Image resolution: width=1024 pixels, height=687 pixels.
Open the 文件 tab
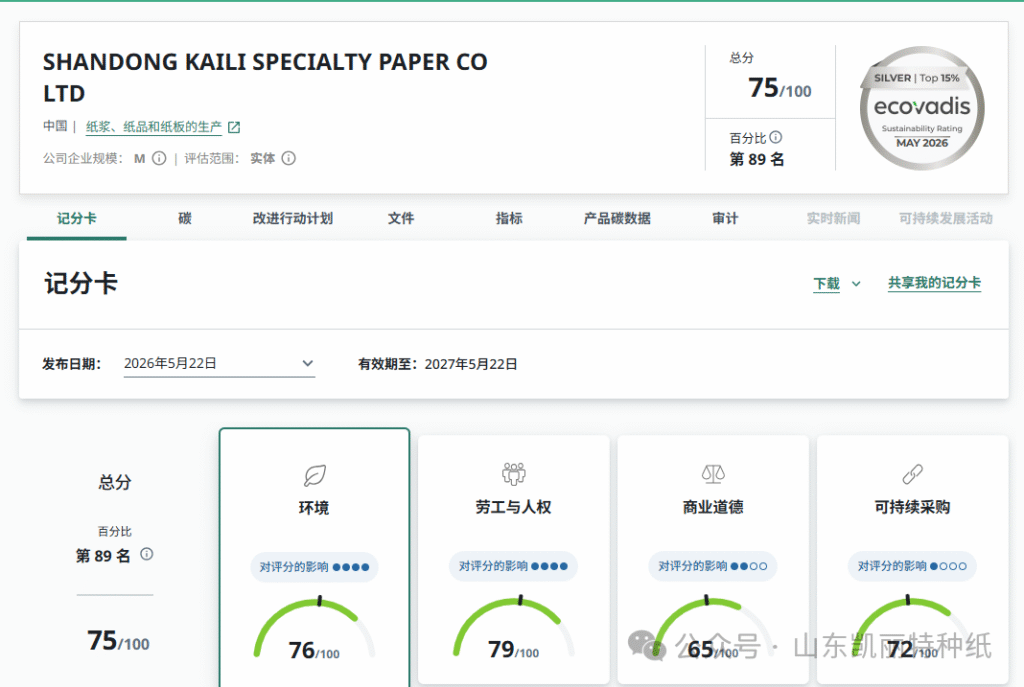[401, 219]
